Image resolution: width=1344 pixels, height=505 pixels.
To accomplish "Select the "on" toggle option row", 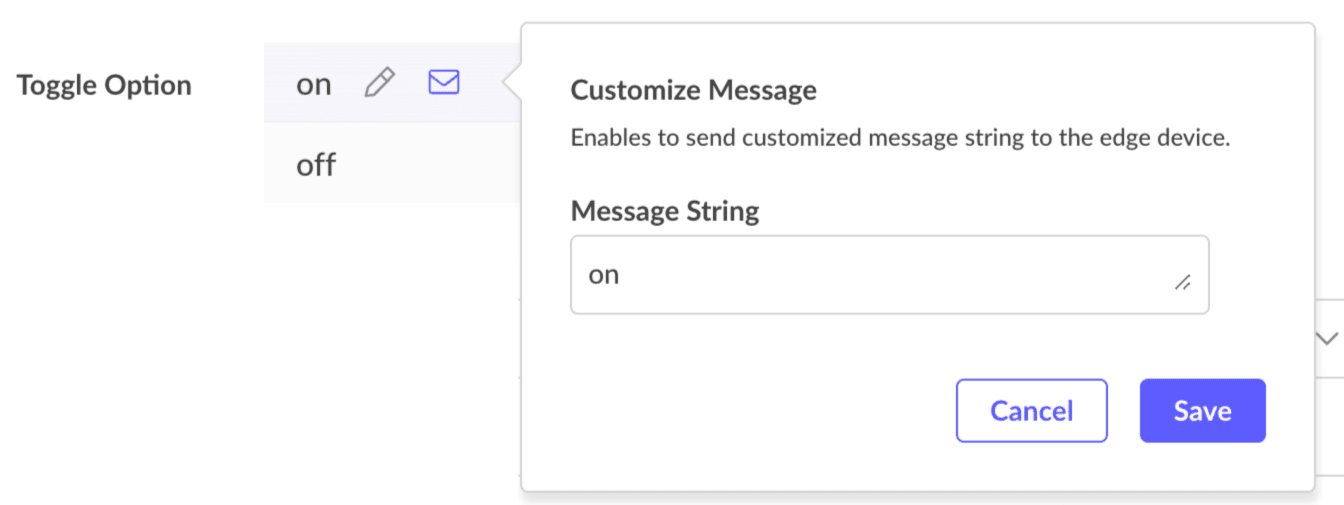I will pyautogui.click(x=392, y=83).
